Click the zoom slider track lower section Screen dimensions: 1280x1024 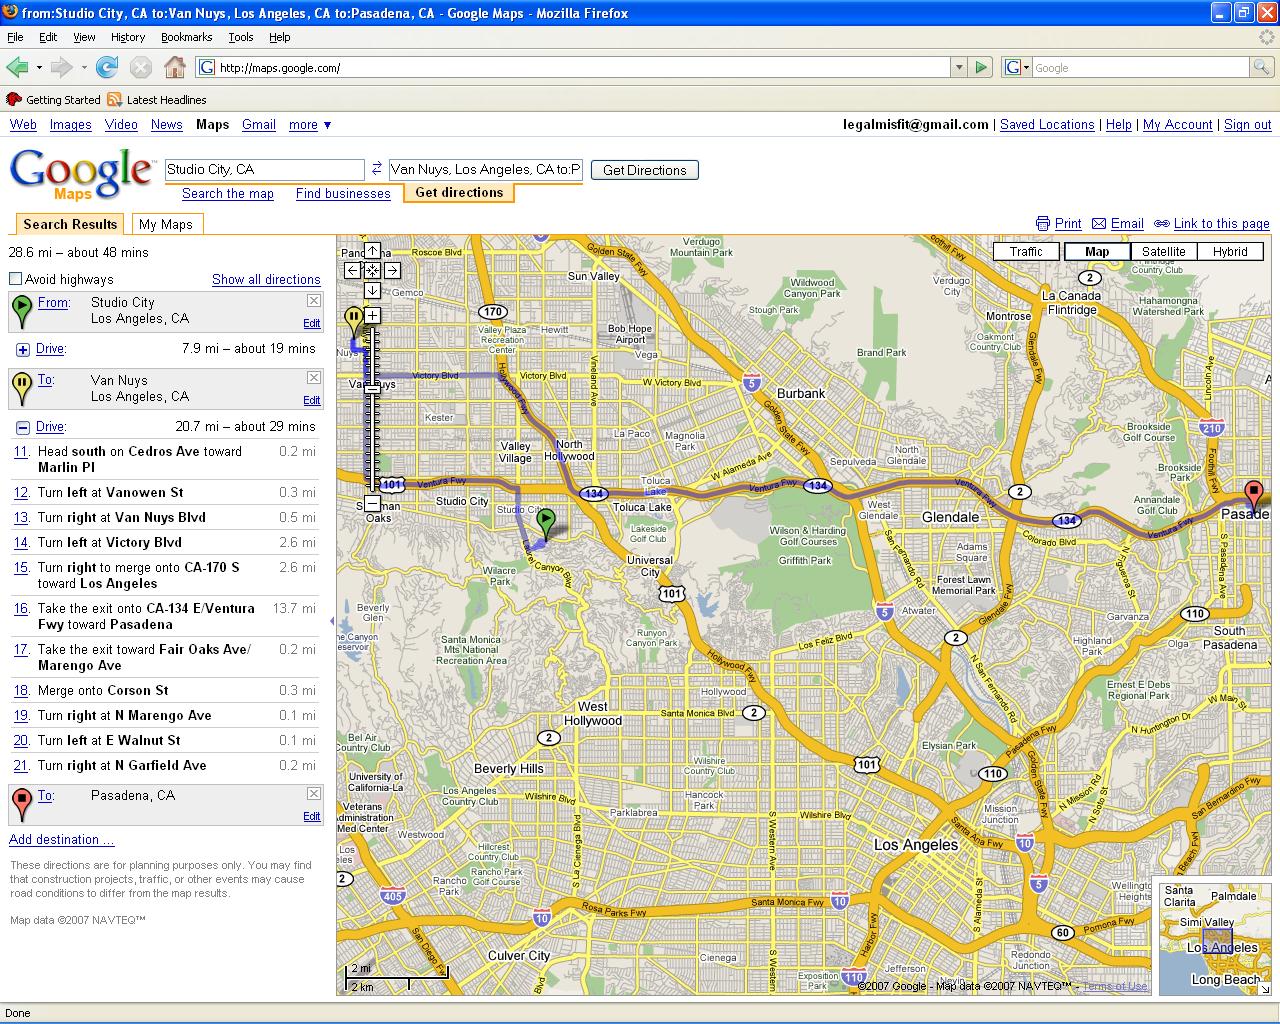(372, 445)
